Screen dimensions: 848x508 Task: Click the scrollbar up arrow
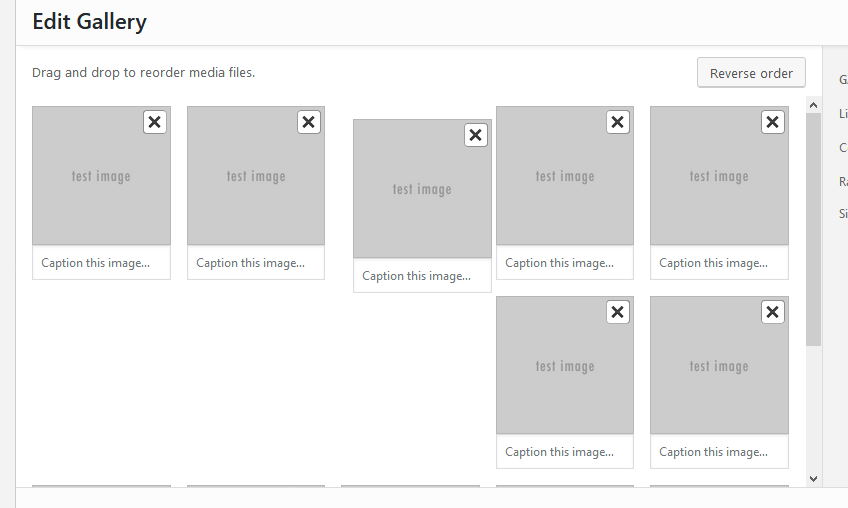(813, 105)
